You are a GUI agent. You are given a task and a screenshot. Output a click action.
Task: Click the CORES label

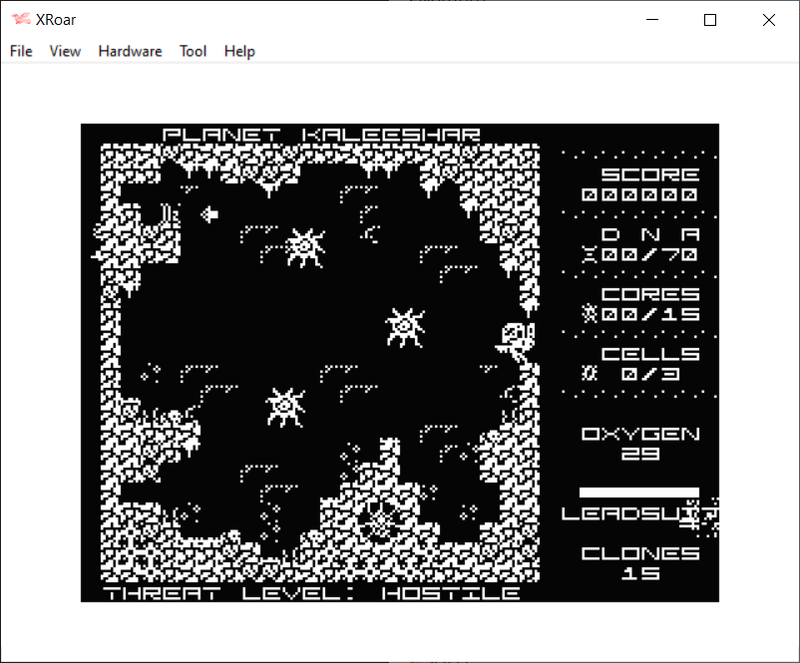(x=650, y=294)
